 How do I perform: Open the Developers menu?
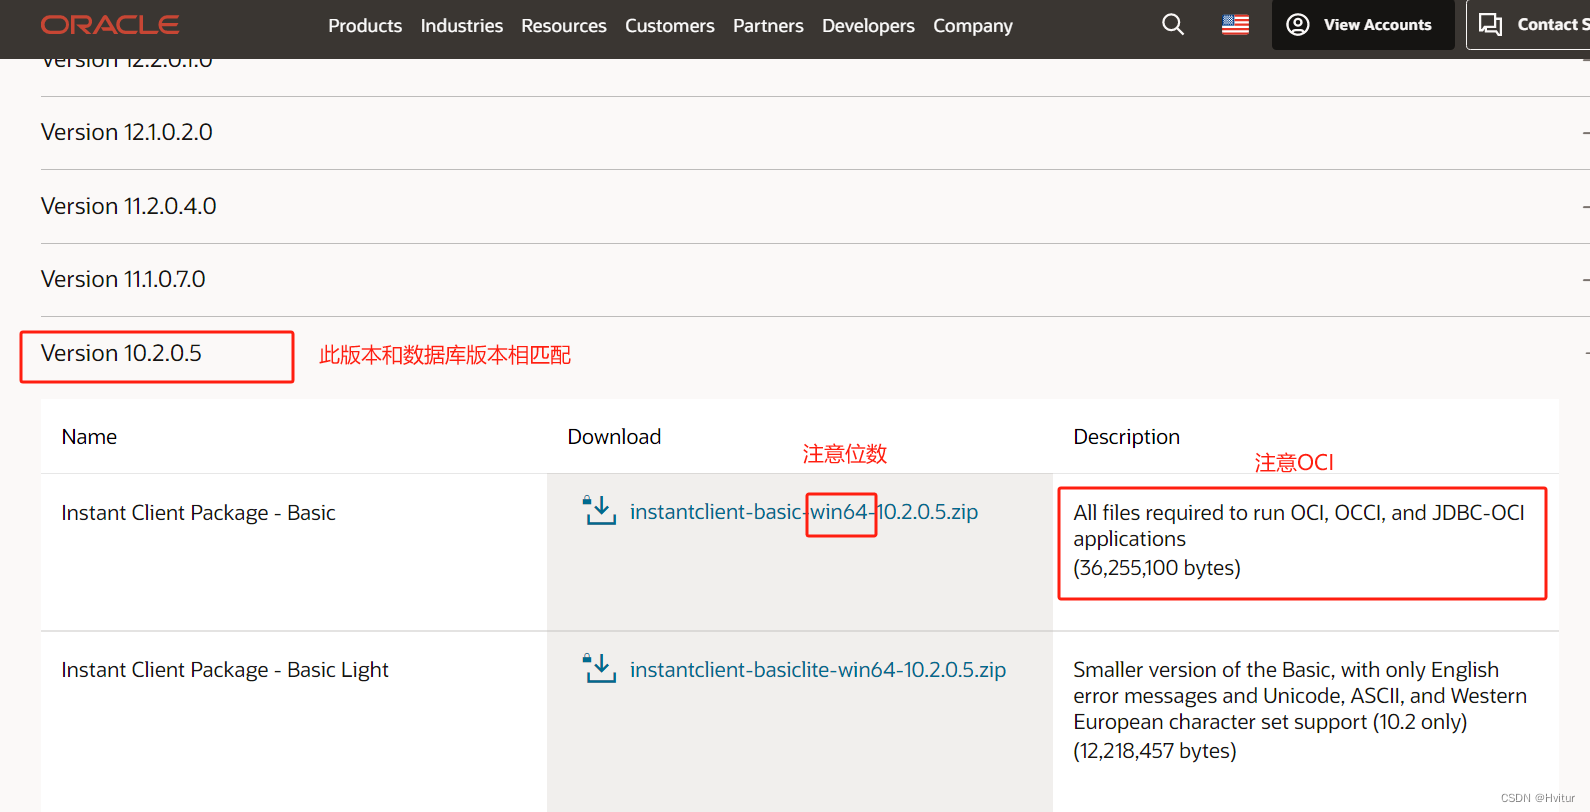[868, 26]
